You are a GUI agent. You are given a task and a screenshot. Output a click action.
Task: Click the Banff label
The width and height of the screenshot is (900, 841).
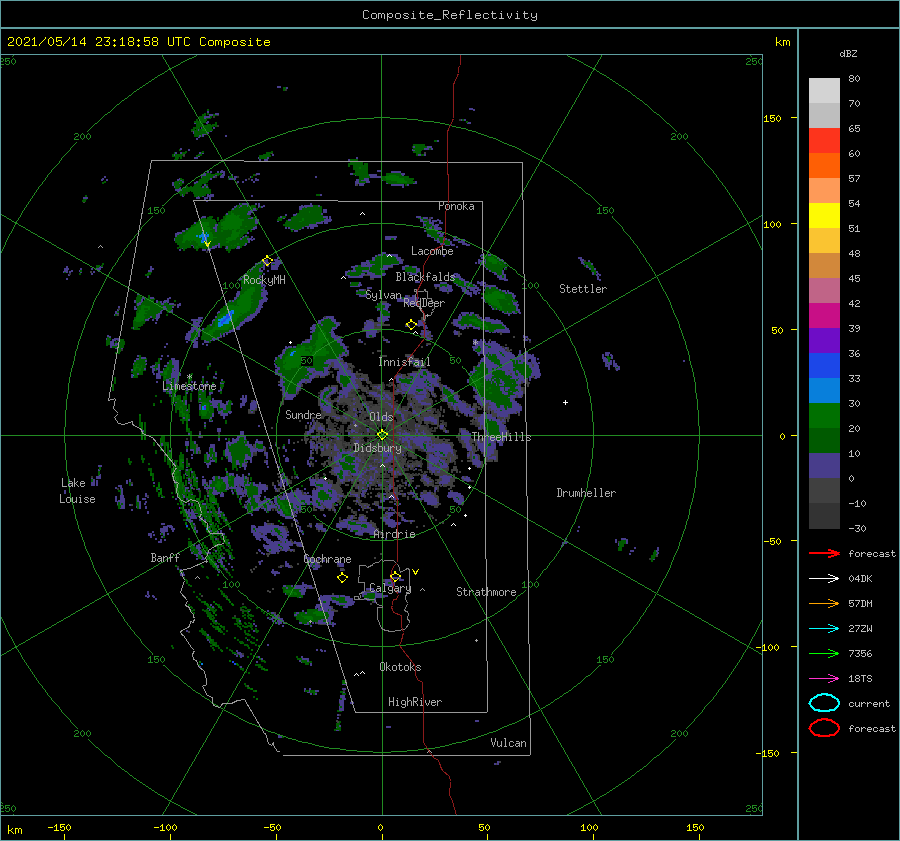(165, 557)
